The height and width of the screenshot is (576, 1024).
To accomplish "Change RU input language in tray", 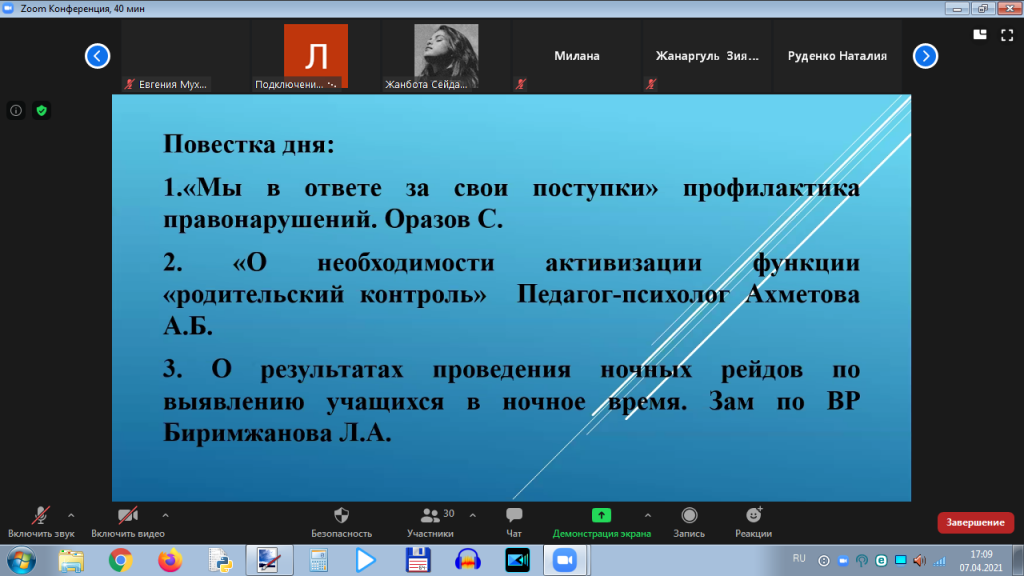I will pyautogui.click(x=799, y=559).
